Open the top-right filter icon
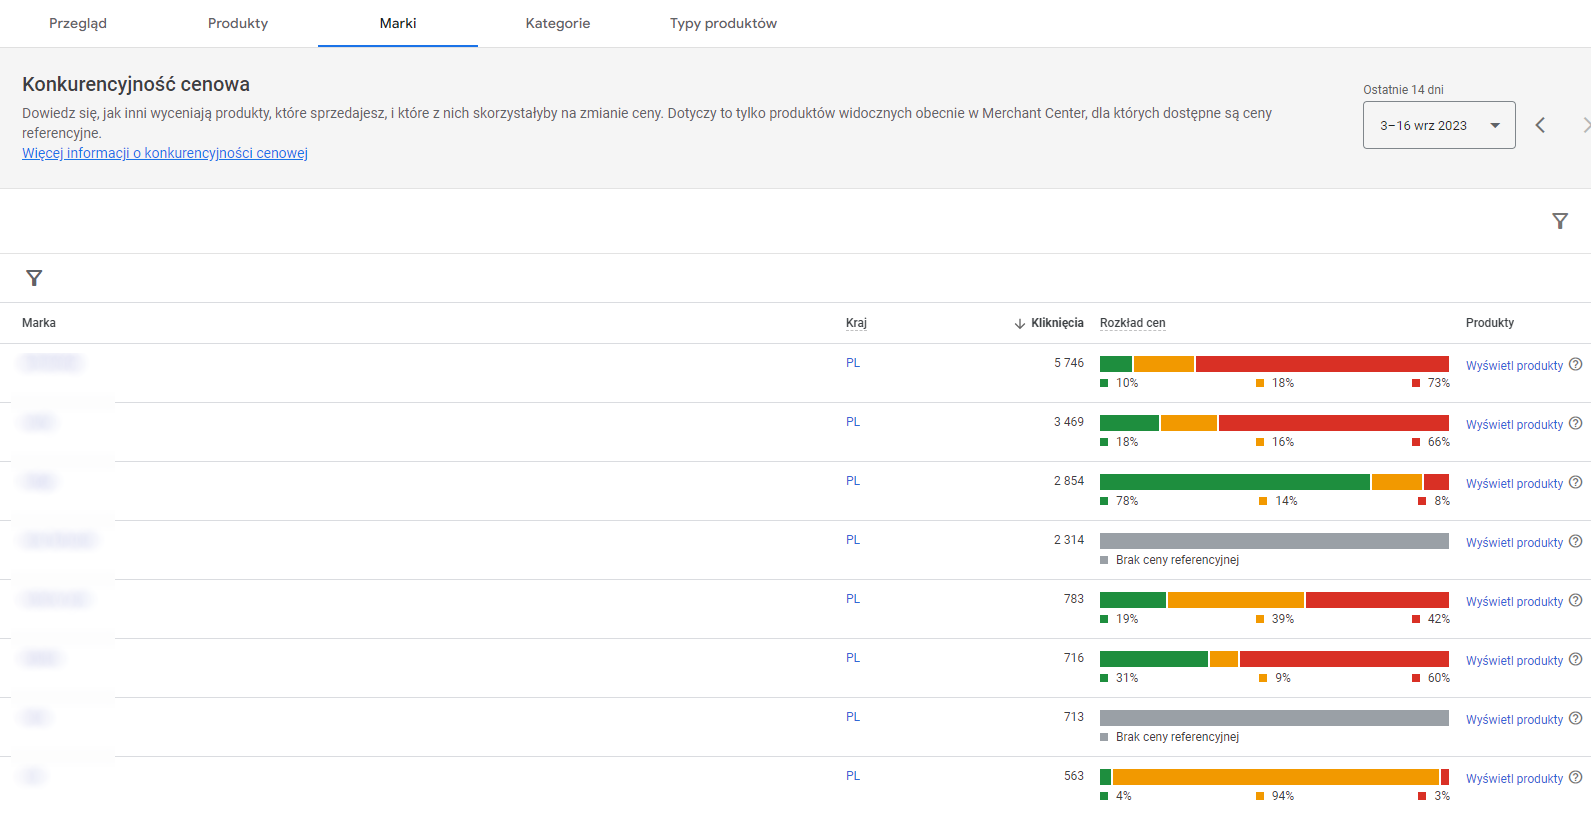1591x814 pixels. tap(1560, 221)
